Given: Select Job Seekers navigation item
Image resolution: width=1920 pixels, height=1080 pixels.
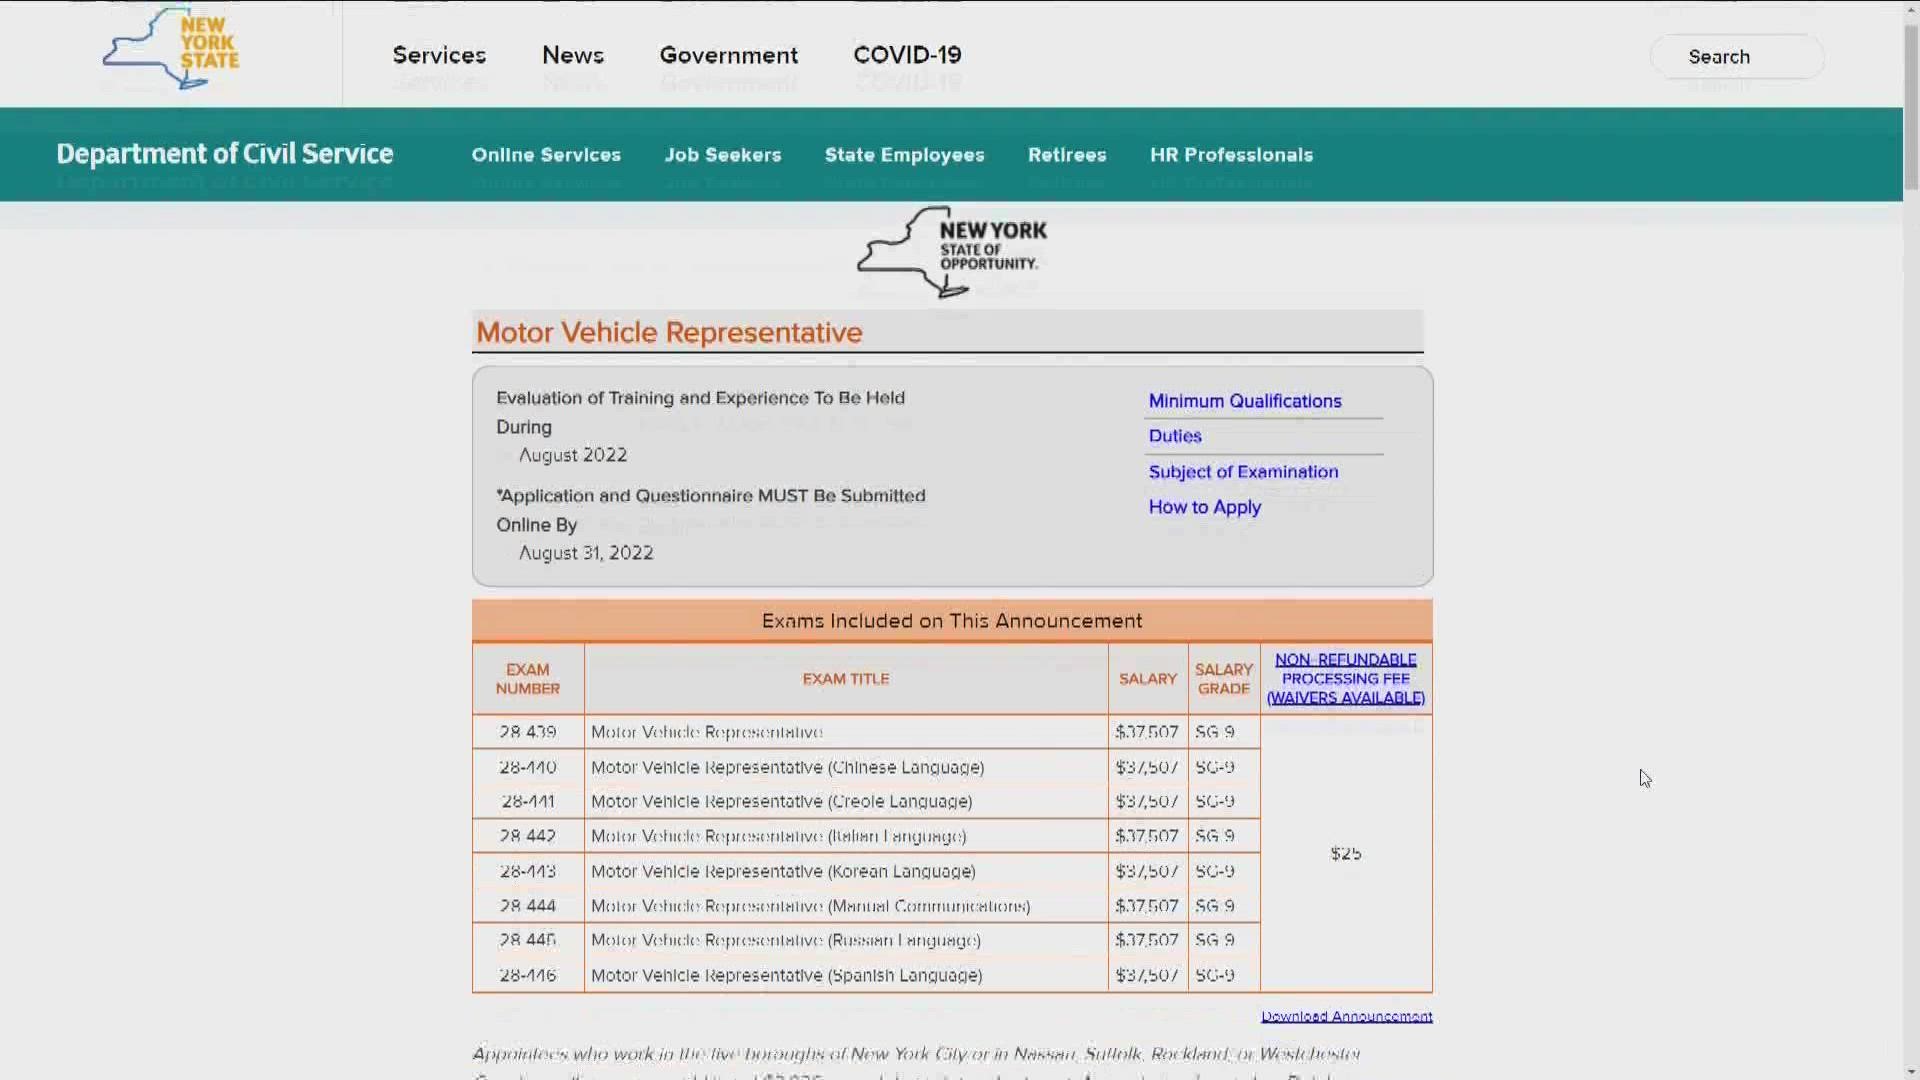Looking at the screenshot, I should 723,155.
